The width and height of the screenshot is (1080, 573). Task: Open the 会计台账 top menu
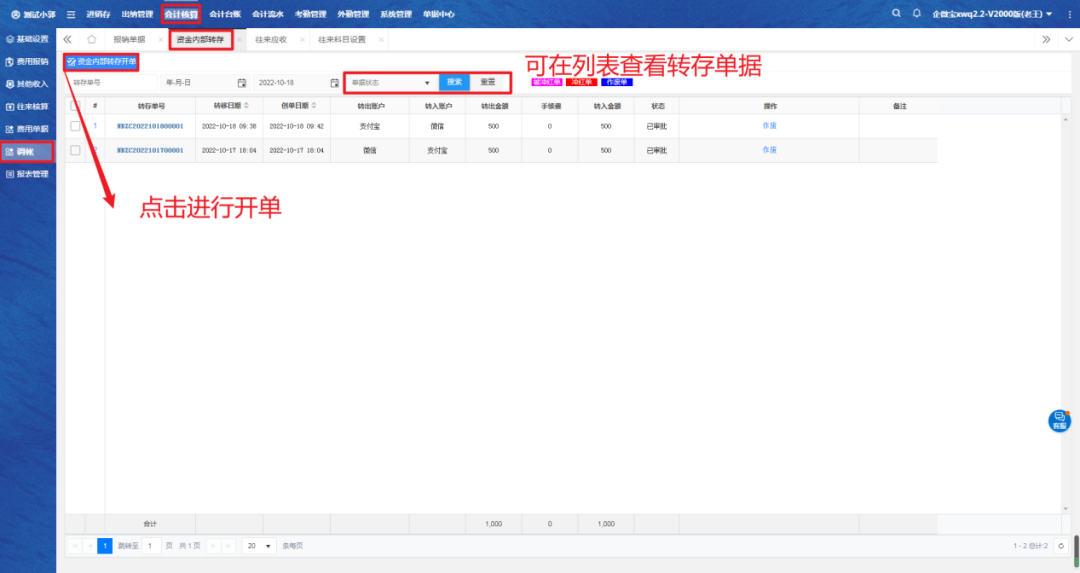tap(225, 14)
